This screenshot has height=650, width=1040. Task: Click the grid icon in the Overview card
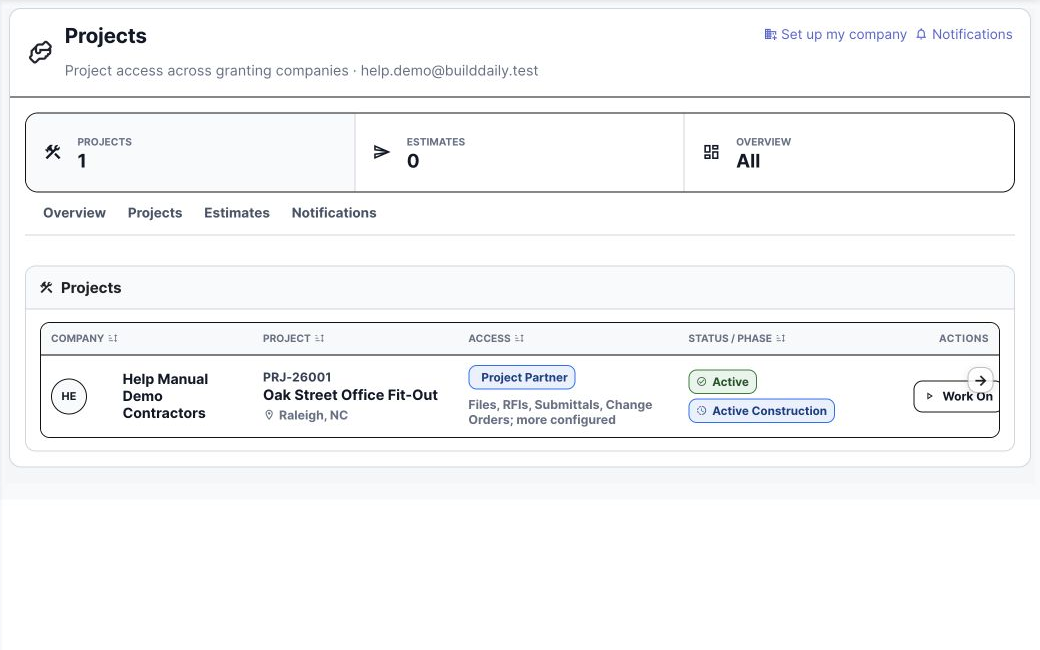point(711,152)
